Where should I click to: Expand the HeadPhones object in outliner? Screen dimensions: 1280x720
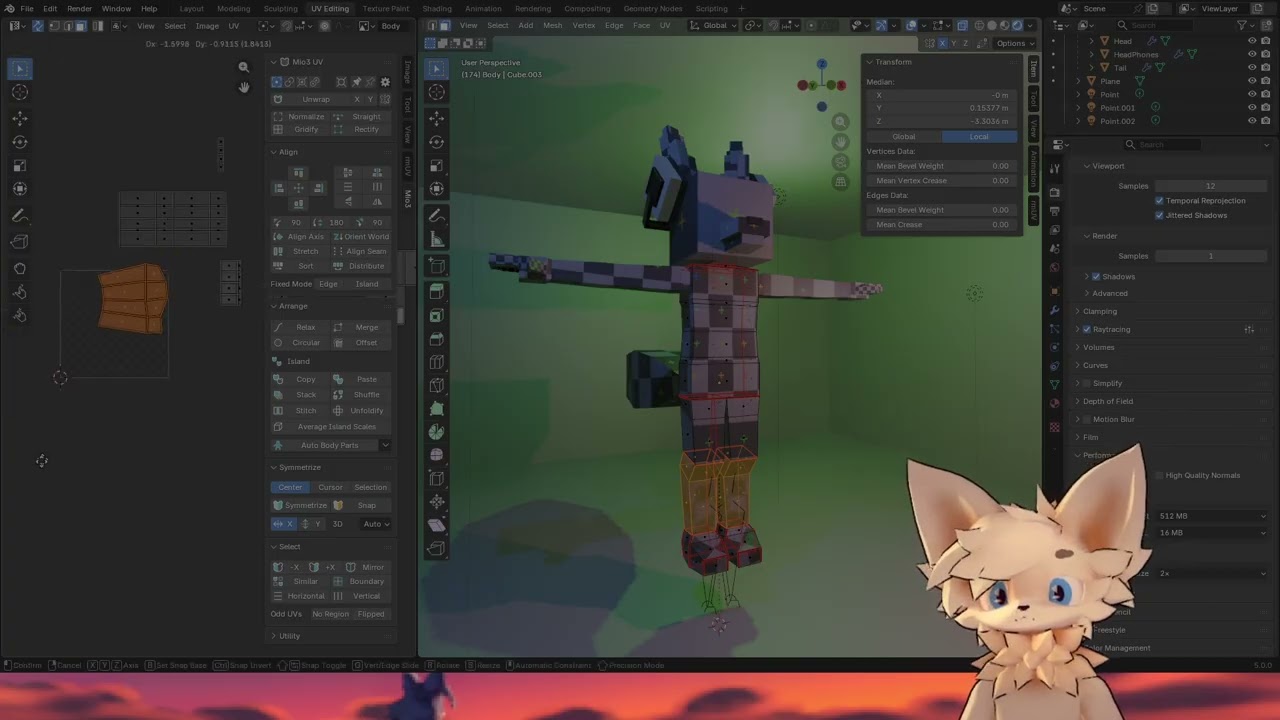click(1091, 54)
